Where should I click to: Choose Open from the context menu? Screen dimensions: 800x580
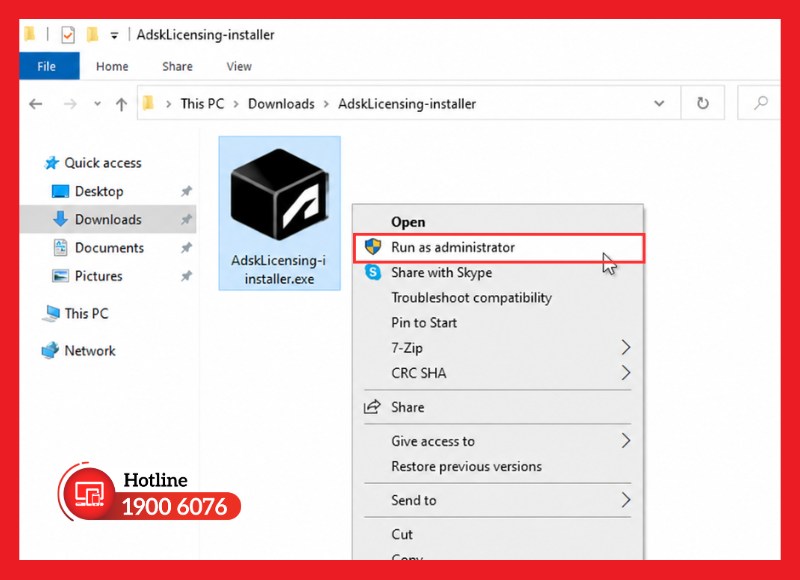pos(498,222)
